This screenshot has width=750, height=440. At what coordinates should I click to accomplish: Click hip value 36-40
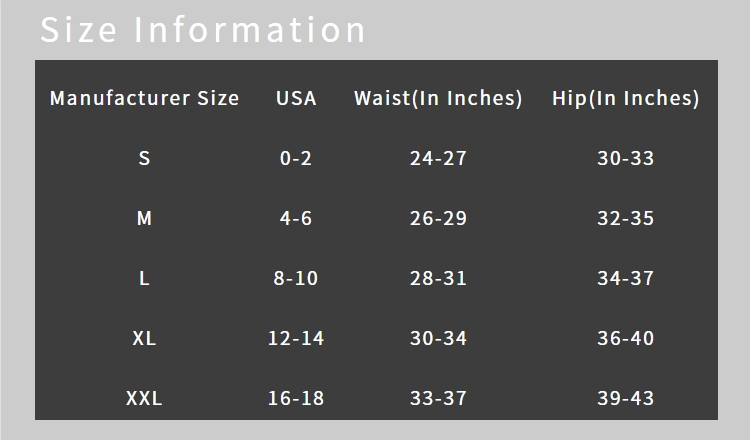pos(626,338)
